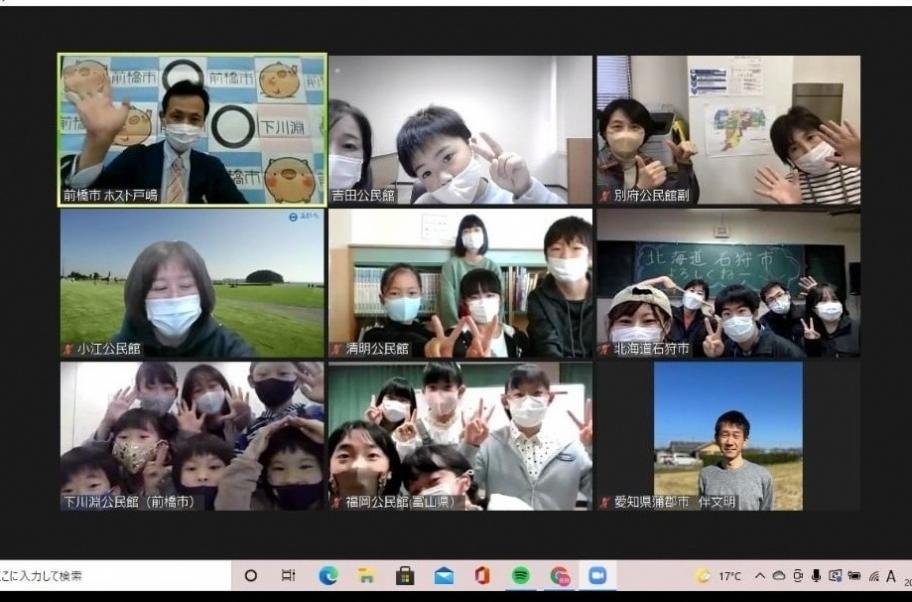This screenshot has height=602, width=912.
Task: Open Spotify from the taskbar
Action: (x=521, y=576)
